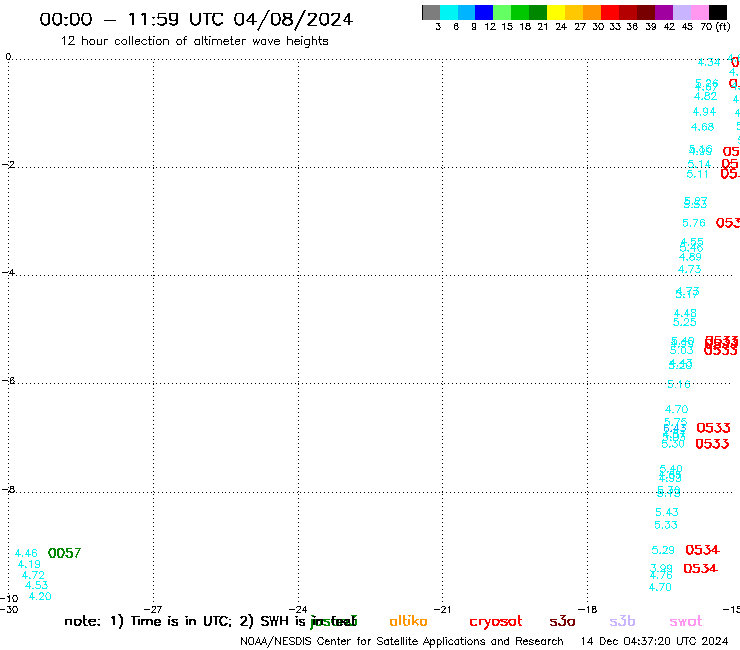Click the NOAA/NESDIS Center credit line

pyautogui.click(x=402, y=642)
